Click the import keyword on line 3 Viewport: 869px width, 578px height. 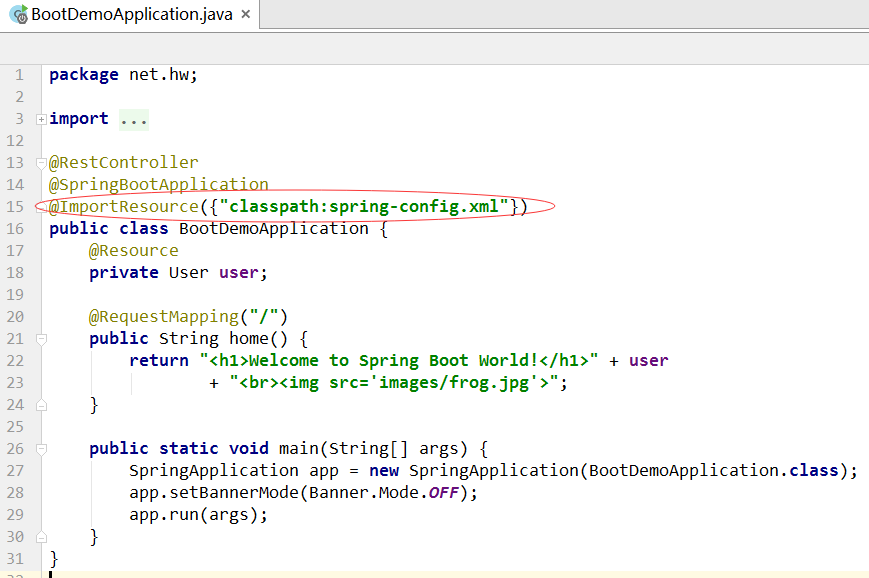(x=79, y=119)
